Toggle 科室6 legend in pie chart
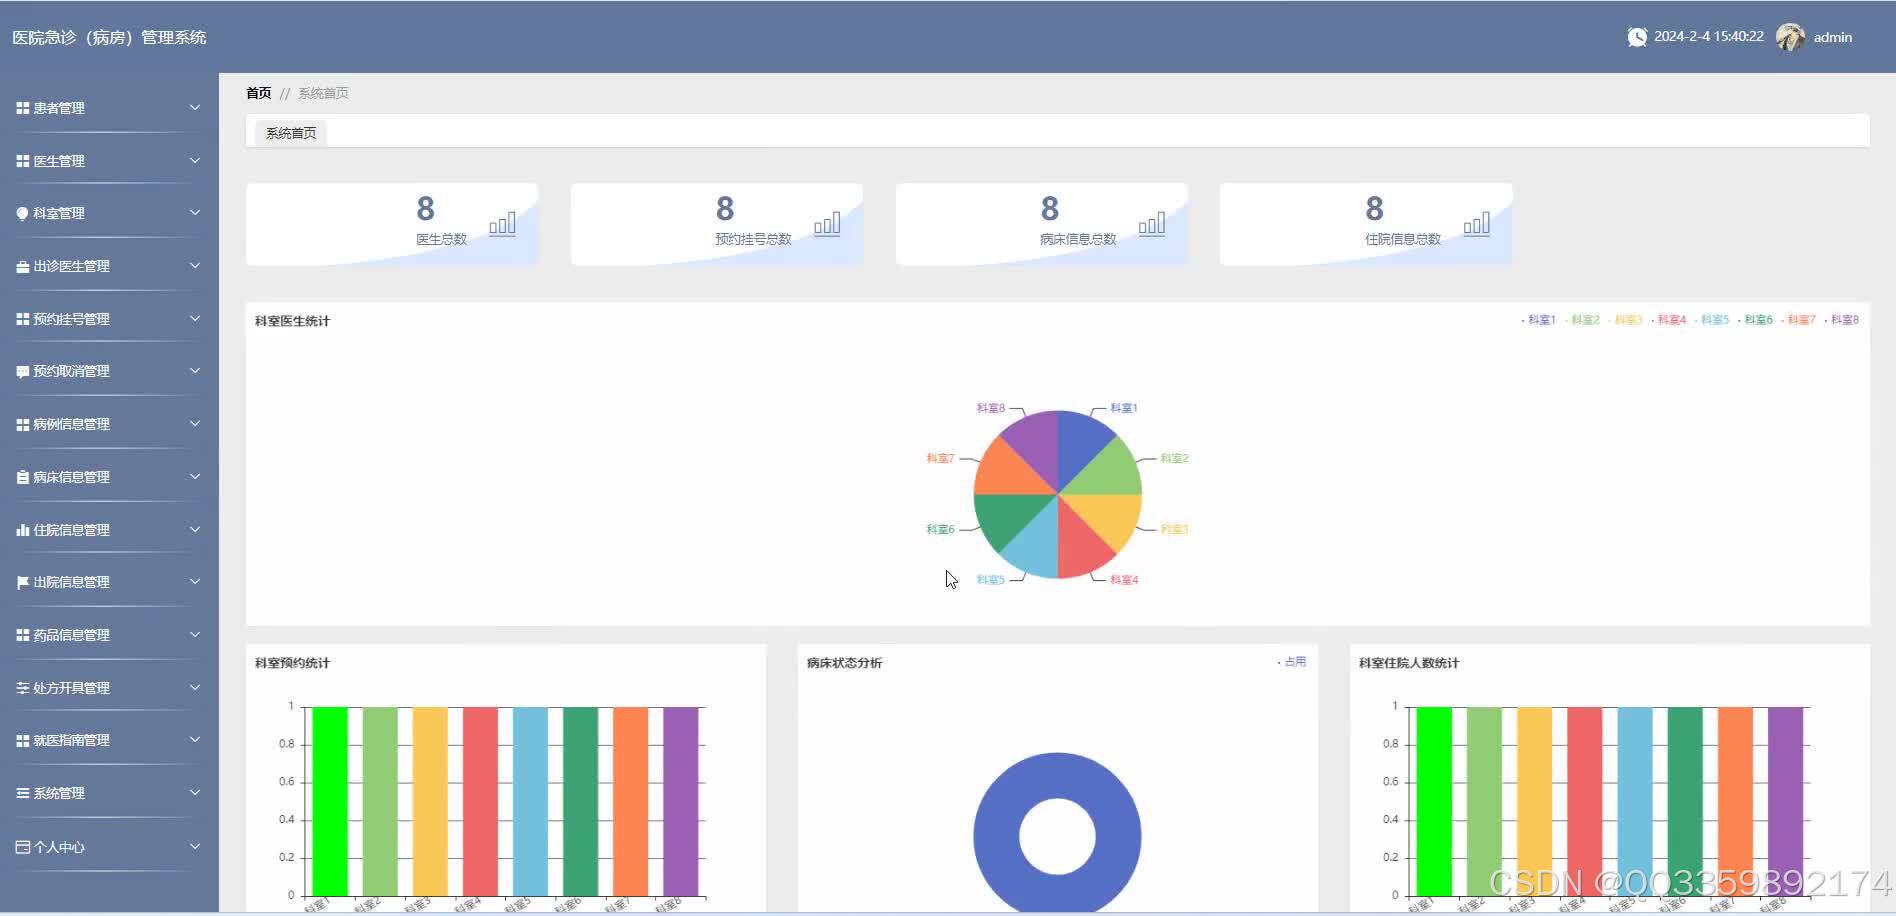The width and height of the screenshot is (1896, 916). coord(1756,320)
